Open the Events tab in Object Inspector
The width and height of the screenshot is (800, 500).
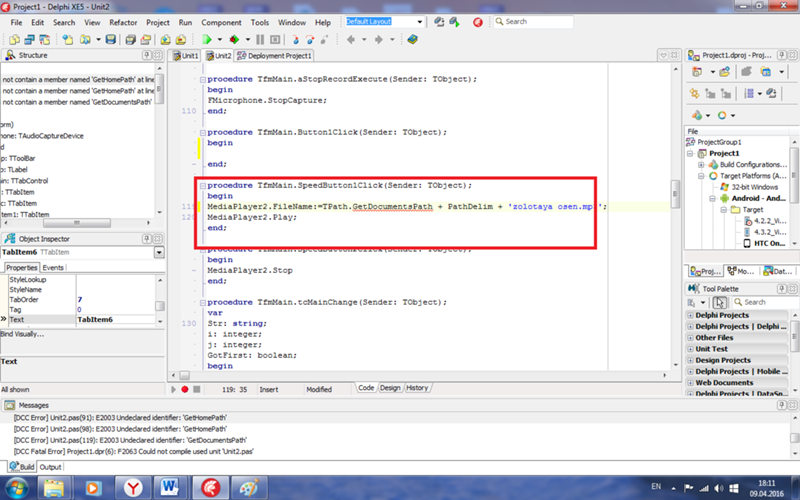[x=53, y=267]
